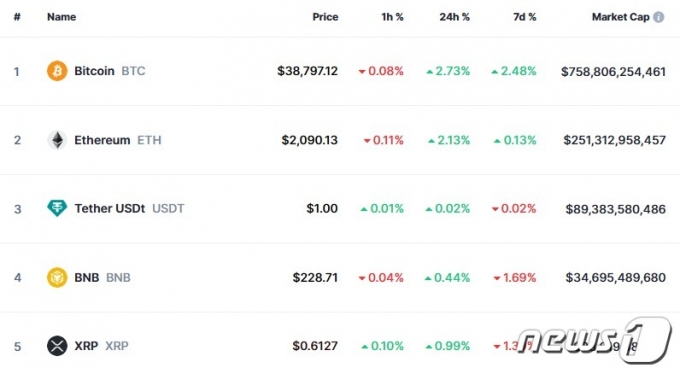Click the Market Cap info icon
680x374 pixels.
pyautogui.click(x=658, y=17)
